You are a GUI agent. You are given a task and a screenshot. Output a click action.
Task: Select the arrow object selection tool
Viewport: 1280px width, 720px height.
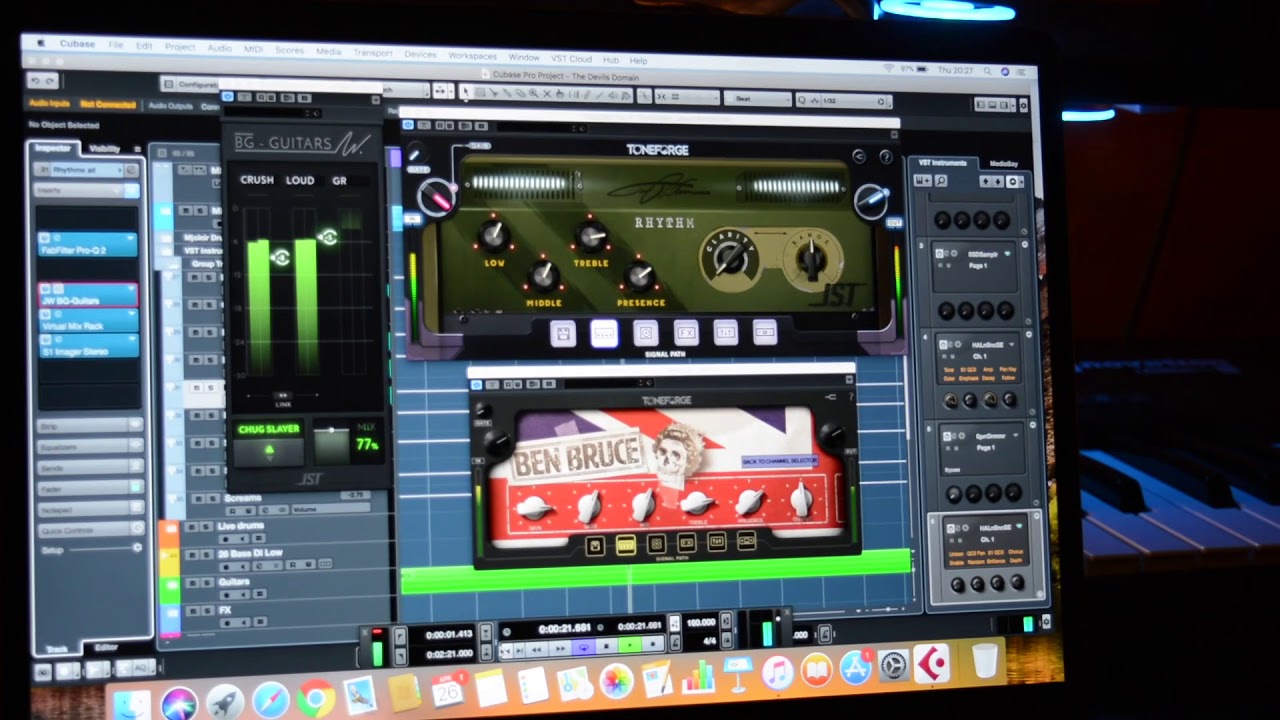[x=466, y=93]
